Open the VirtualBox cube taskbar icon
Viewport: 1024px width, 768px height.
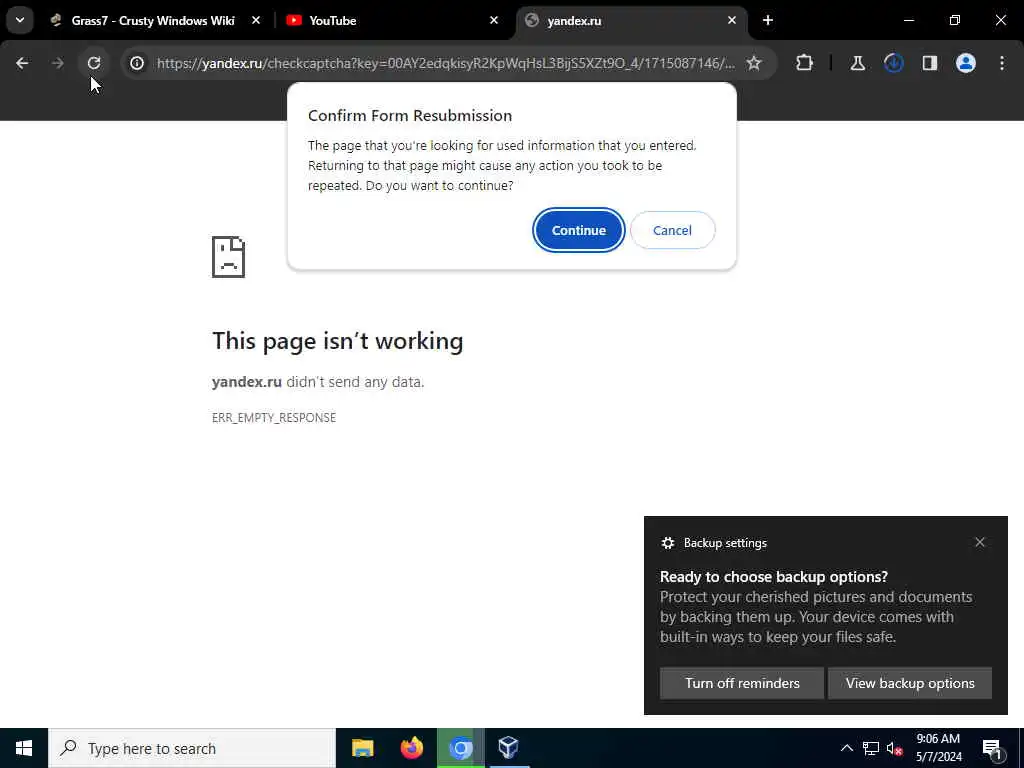pyautogui.click(x=508, y=748)
